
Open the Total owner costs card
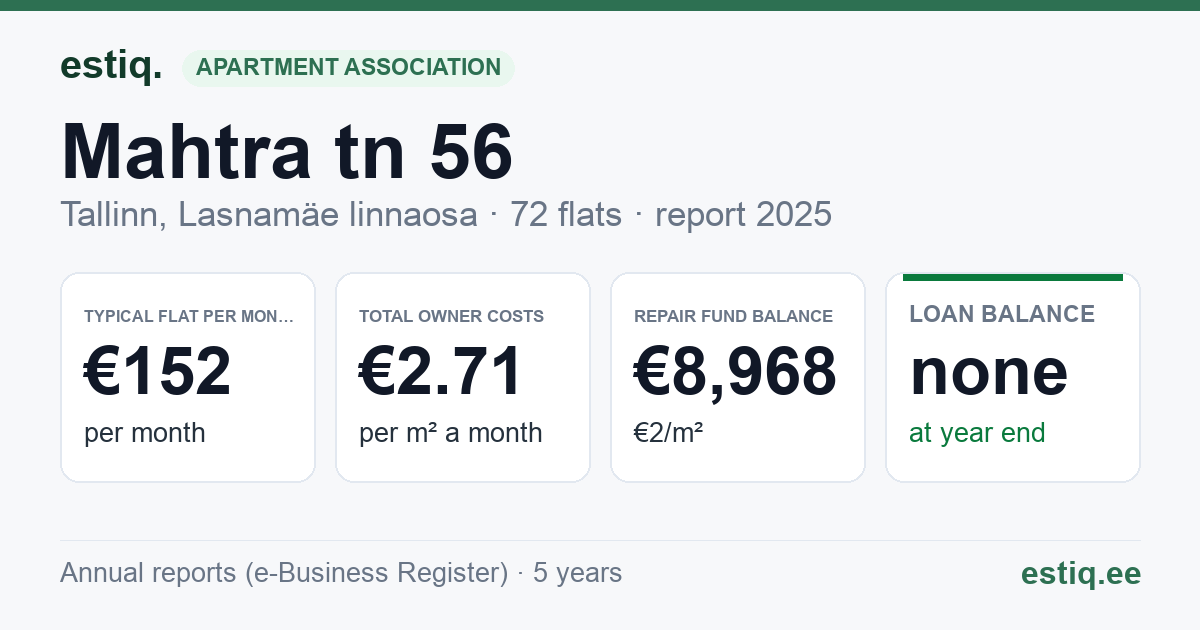(x=463, y=377)
